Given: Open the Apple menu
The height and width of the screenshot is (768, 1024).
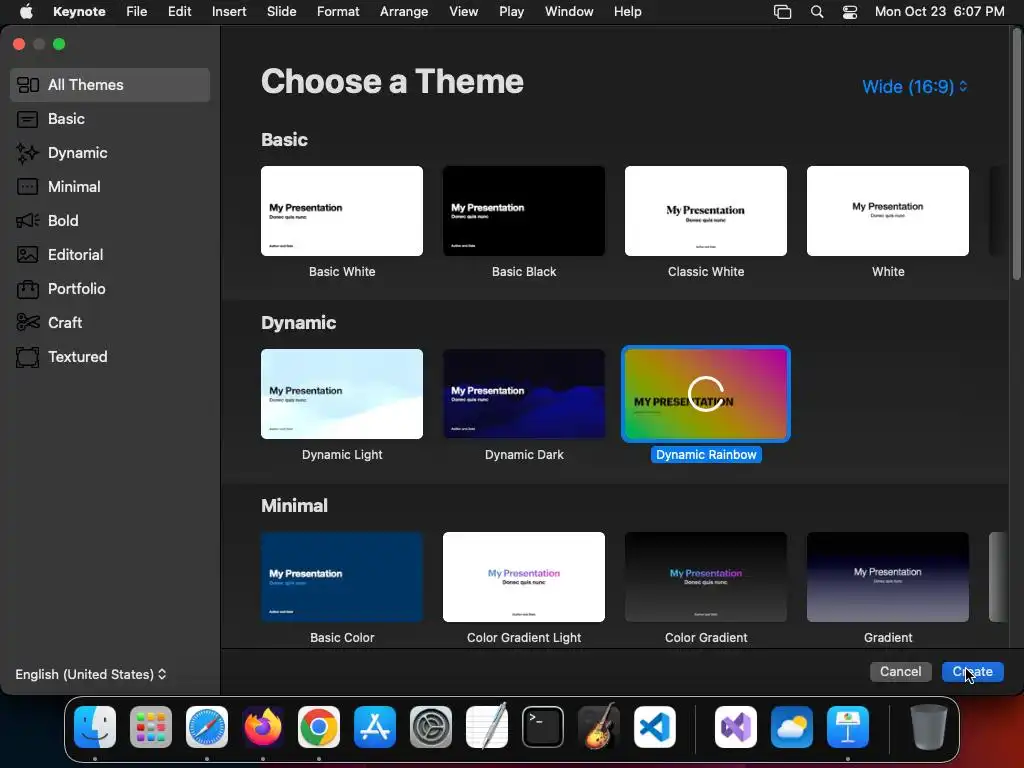Looking at the screenshot, I should pyautogui.click(x=26, y=11).
